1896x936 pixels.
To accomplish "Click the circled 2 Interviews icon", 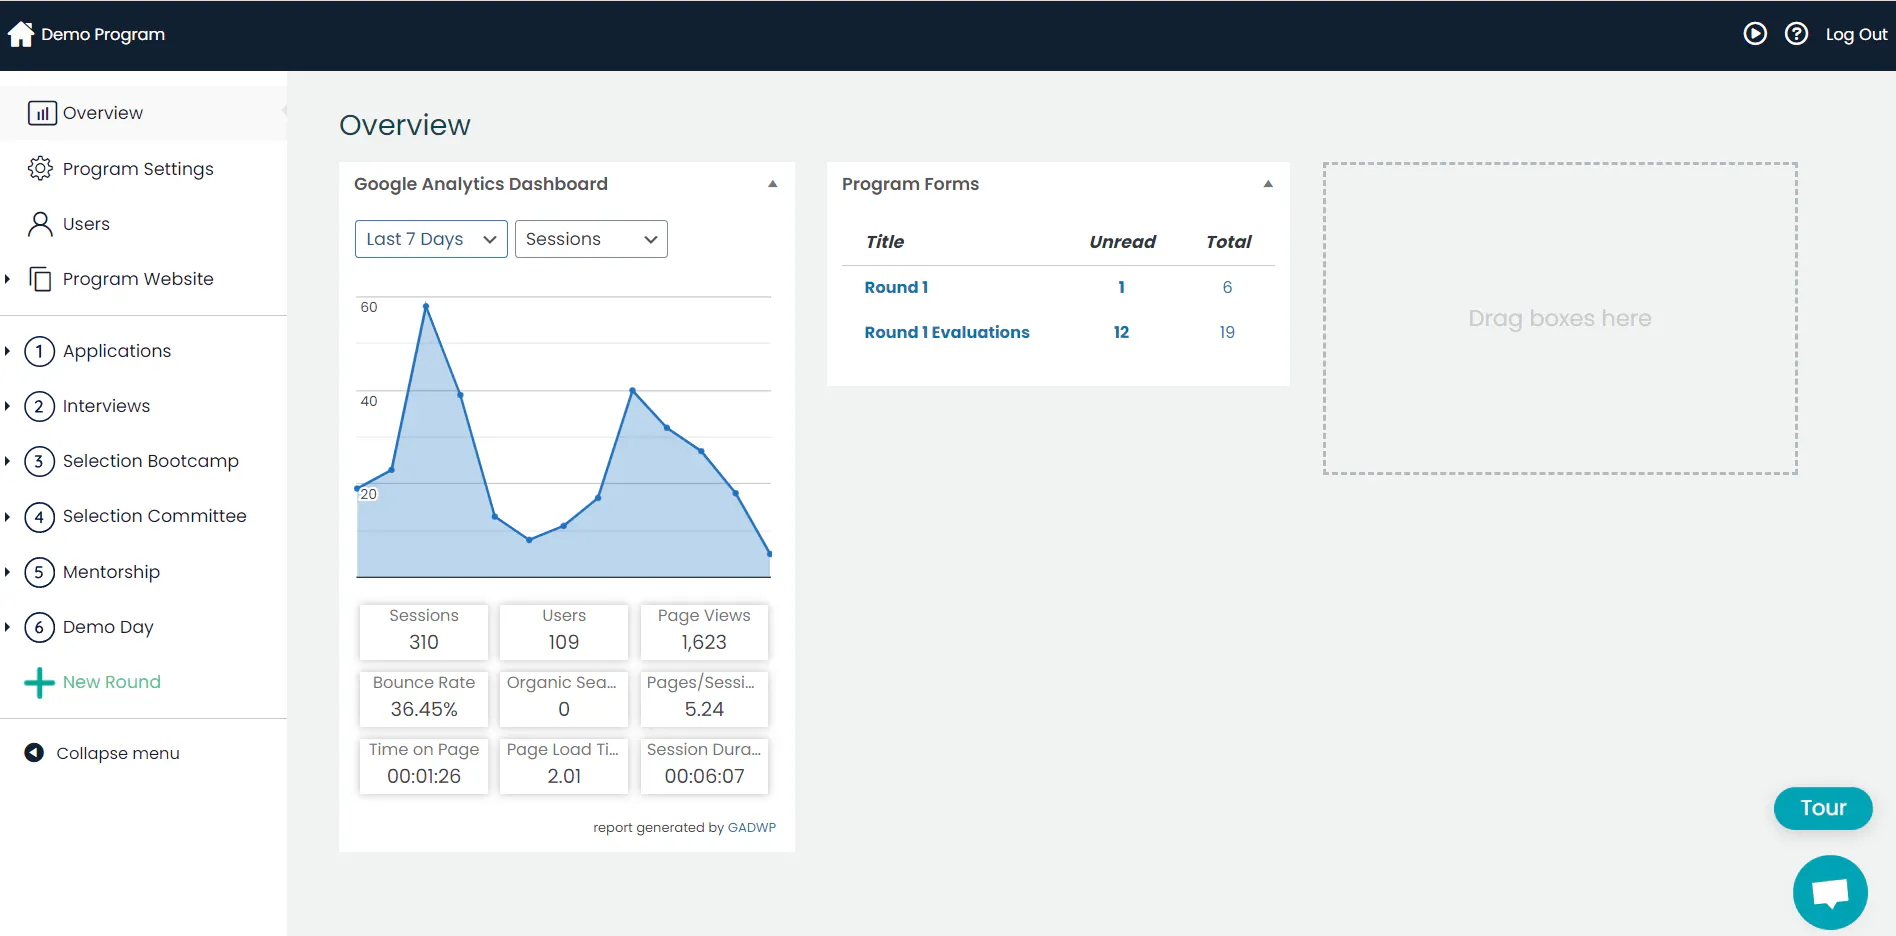I will (39, 406).
